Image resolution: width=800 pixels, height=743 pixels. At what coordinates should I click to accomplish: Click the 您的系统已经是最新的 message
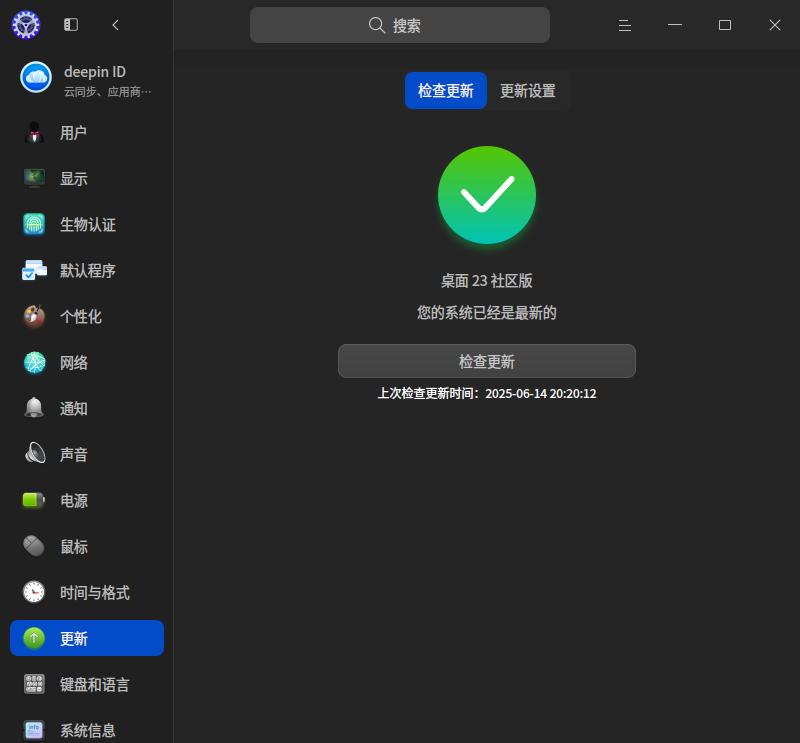click(x=487, y=312)
